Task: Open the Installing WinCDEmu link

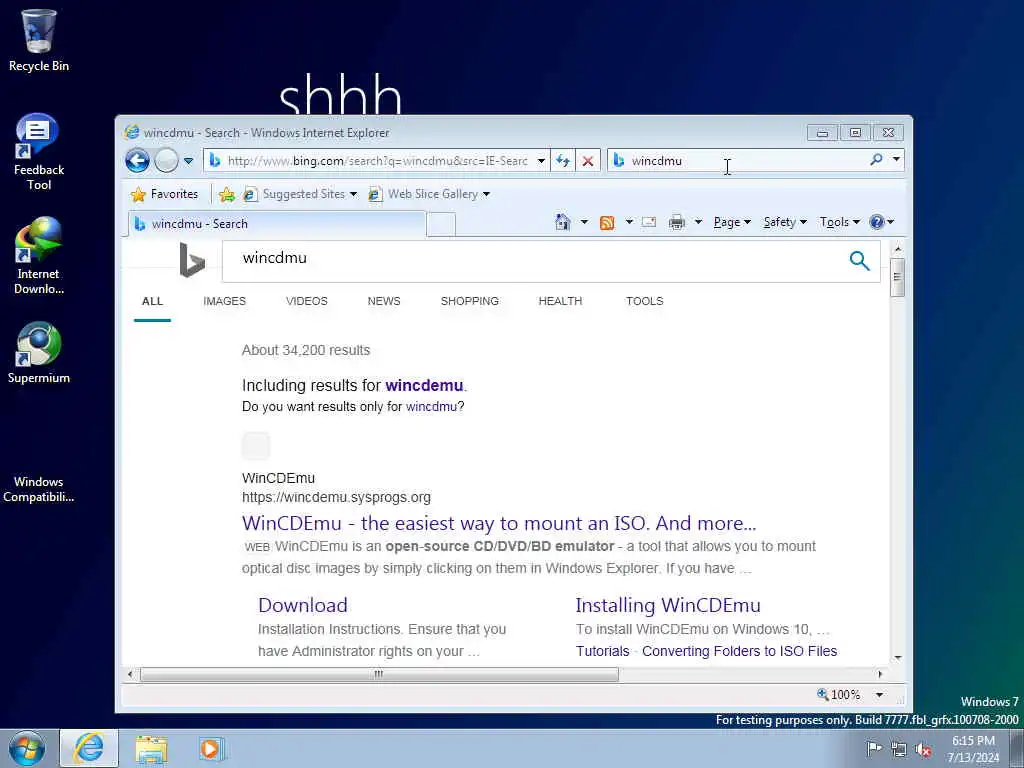Action: pyautogui.click(x=667, y=605)
